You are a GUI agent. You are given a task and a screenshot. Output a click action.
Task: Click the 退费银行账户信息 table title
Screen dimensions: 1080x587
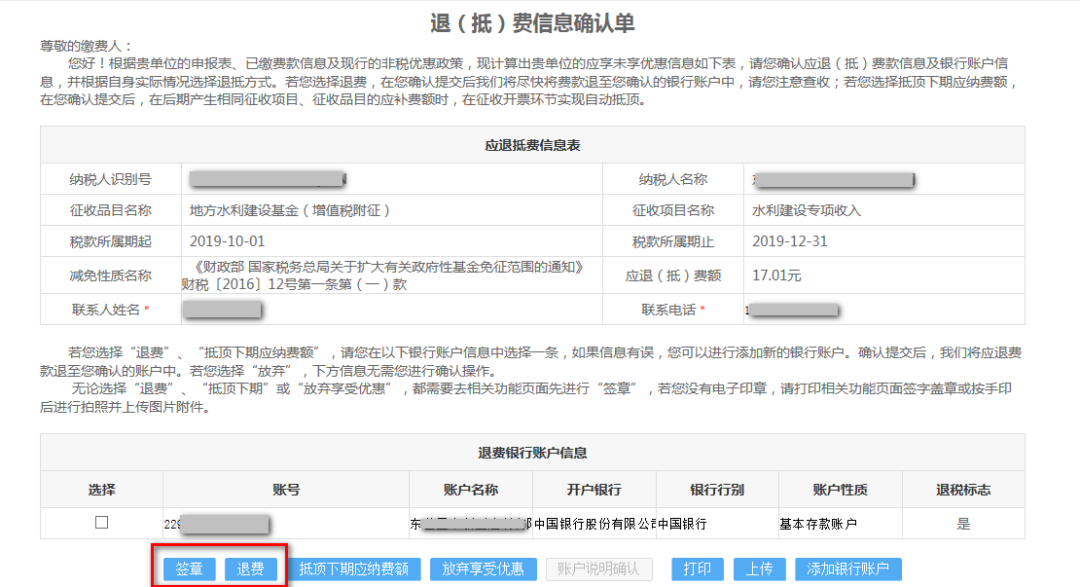coord(532,453)
